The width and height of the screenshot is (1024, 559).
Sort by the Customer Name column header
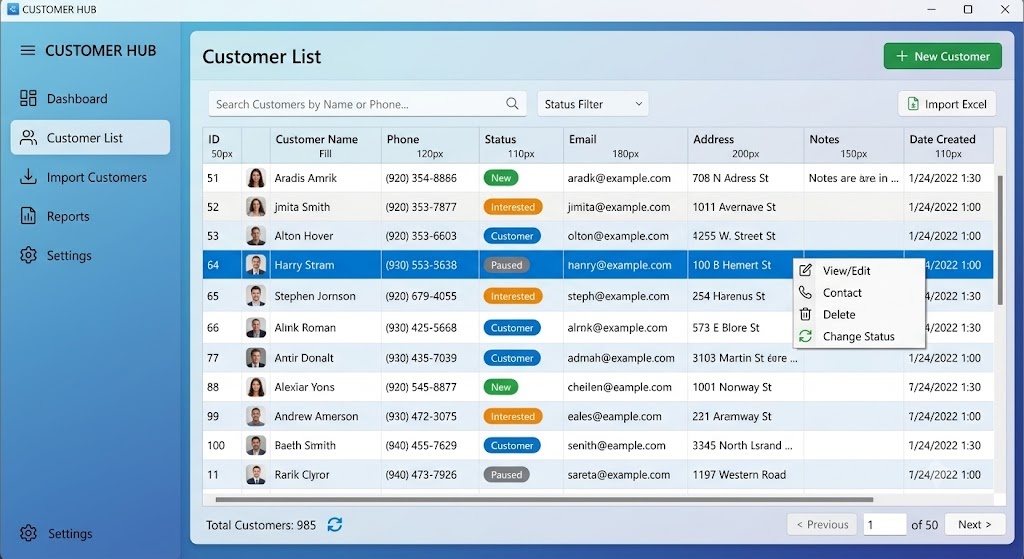tap(325, 146)
